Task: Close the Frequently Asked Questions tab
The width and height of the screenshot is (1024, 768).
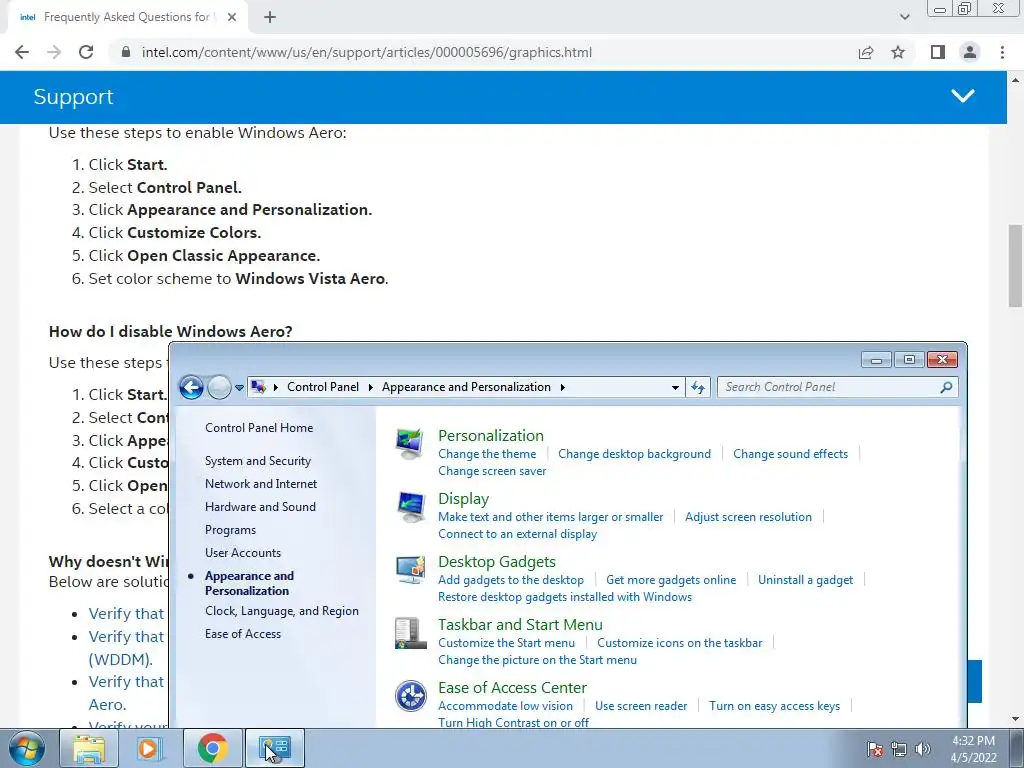Action: [232, 17]
